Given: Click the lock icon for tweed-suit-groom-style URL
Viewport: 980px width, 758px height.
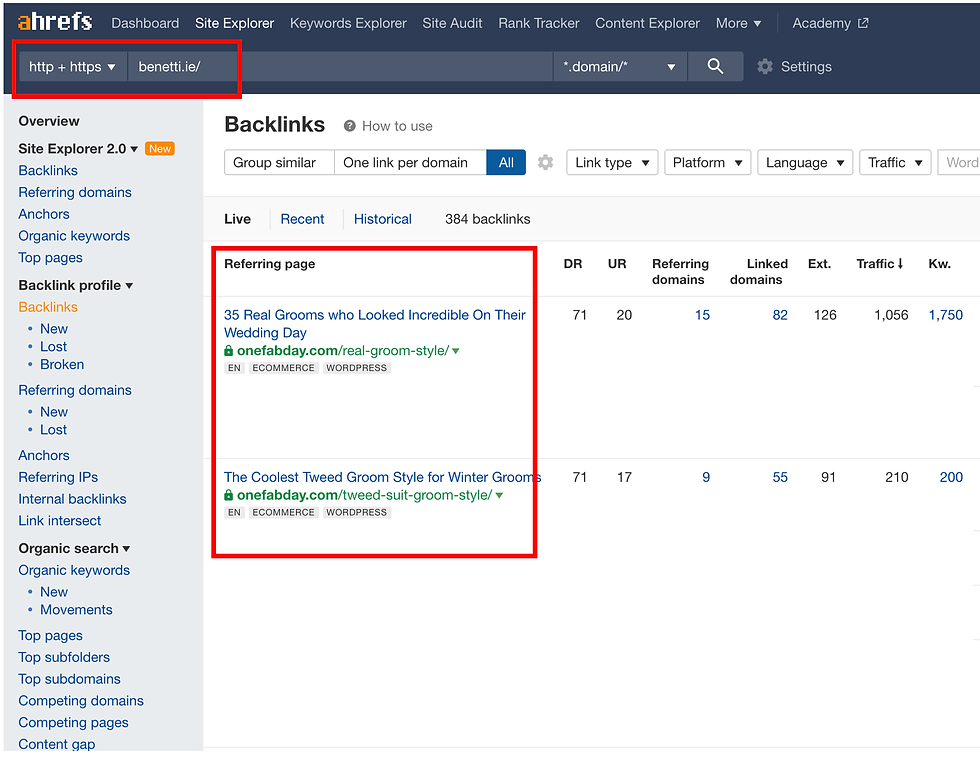Looking at the screenshot, I should pyautogui.click(x=229, y=495).
